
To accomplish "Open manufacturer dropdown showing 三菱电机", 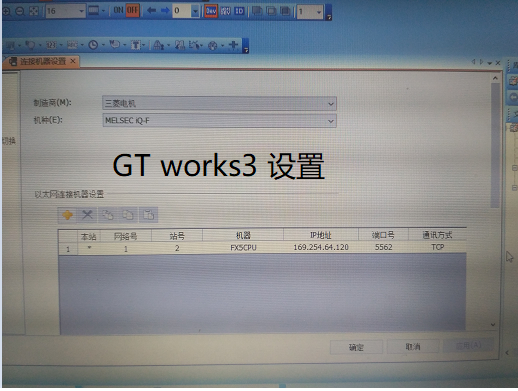I will point(219,103).
